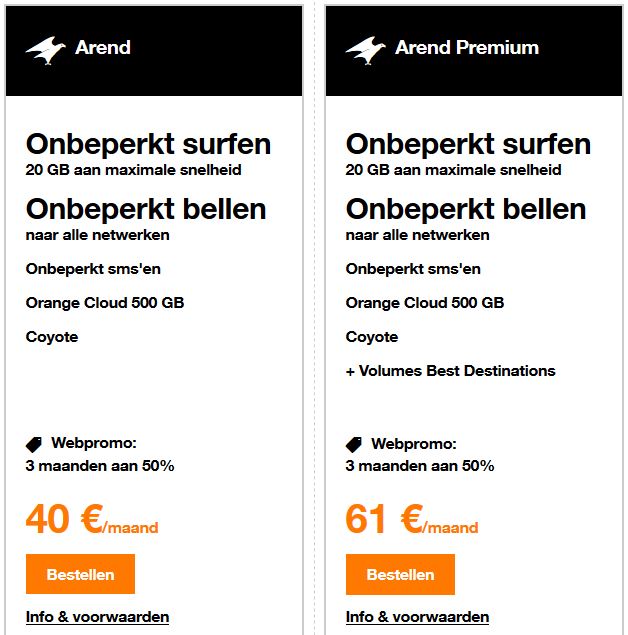This screenshot has height=635, width=628.
Task: Click the eagle logo beside Arend Premium
Action: click(365, 50)
